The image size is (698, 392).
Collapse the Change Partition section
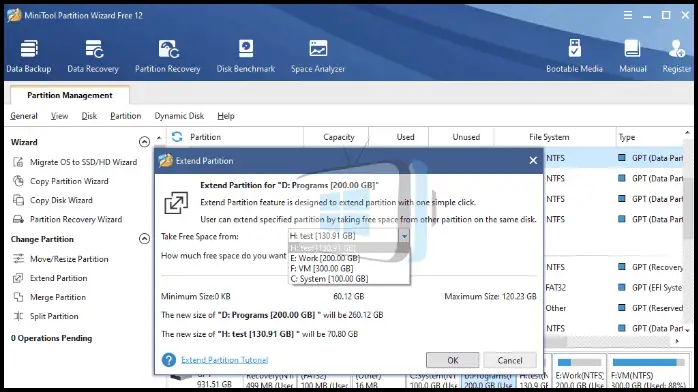[x=144, y=239]
